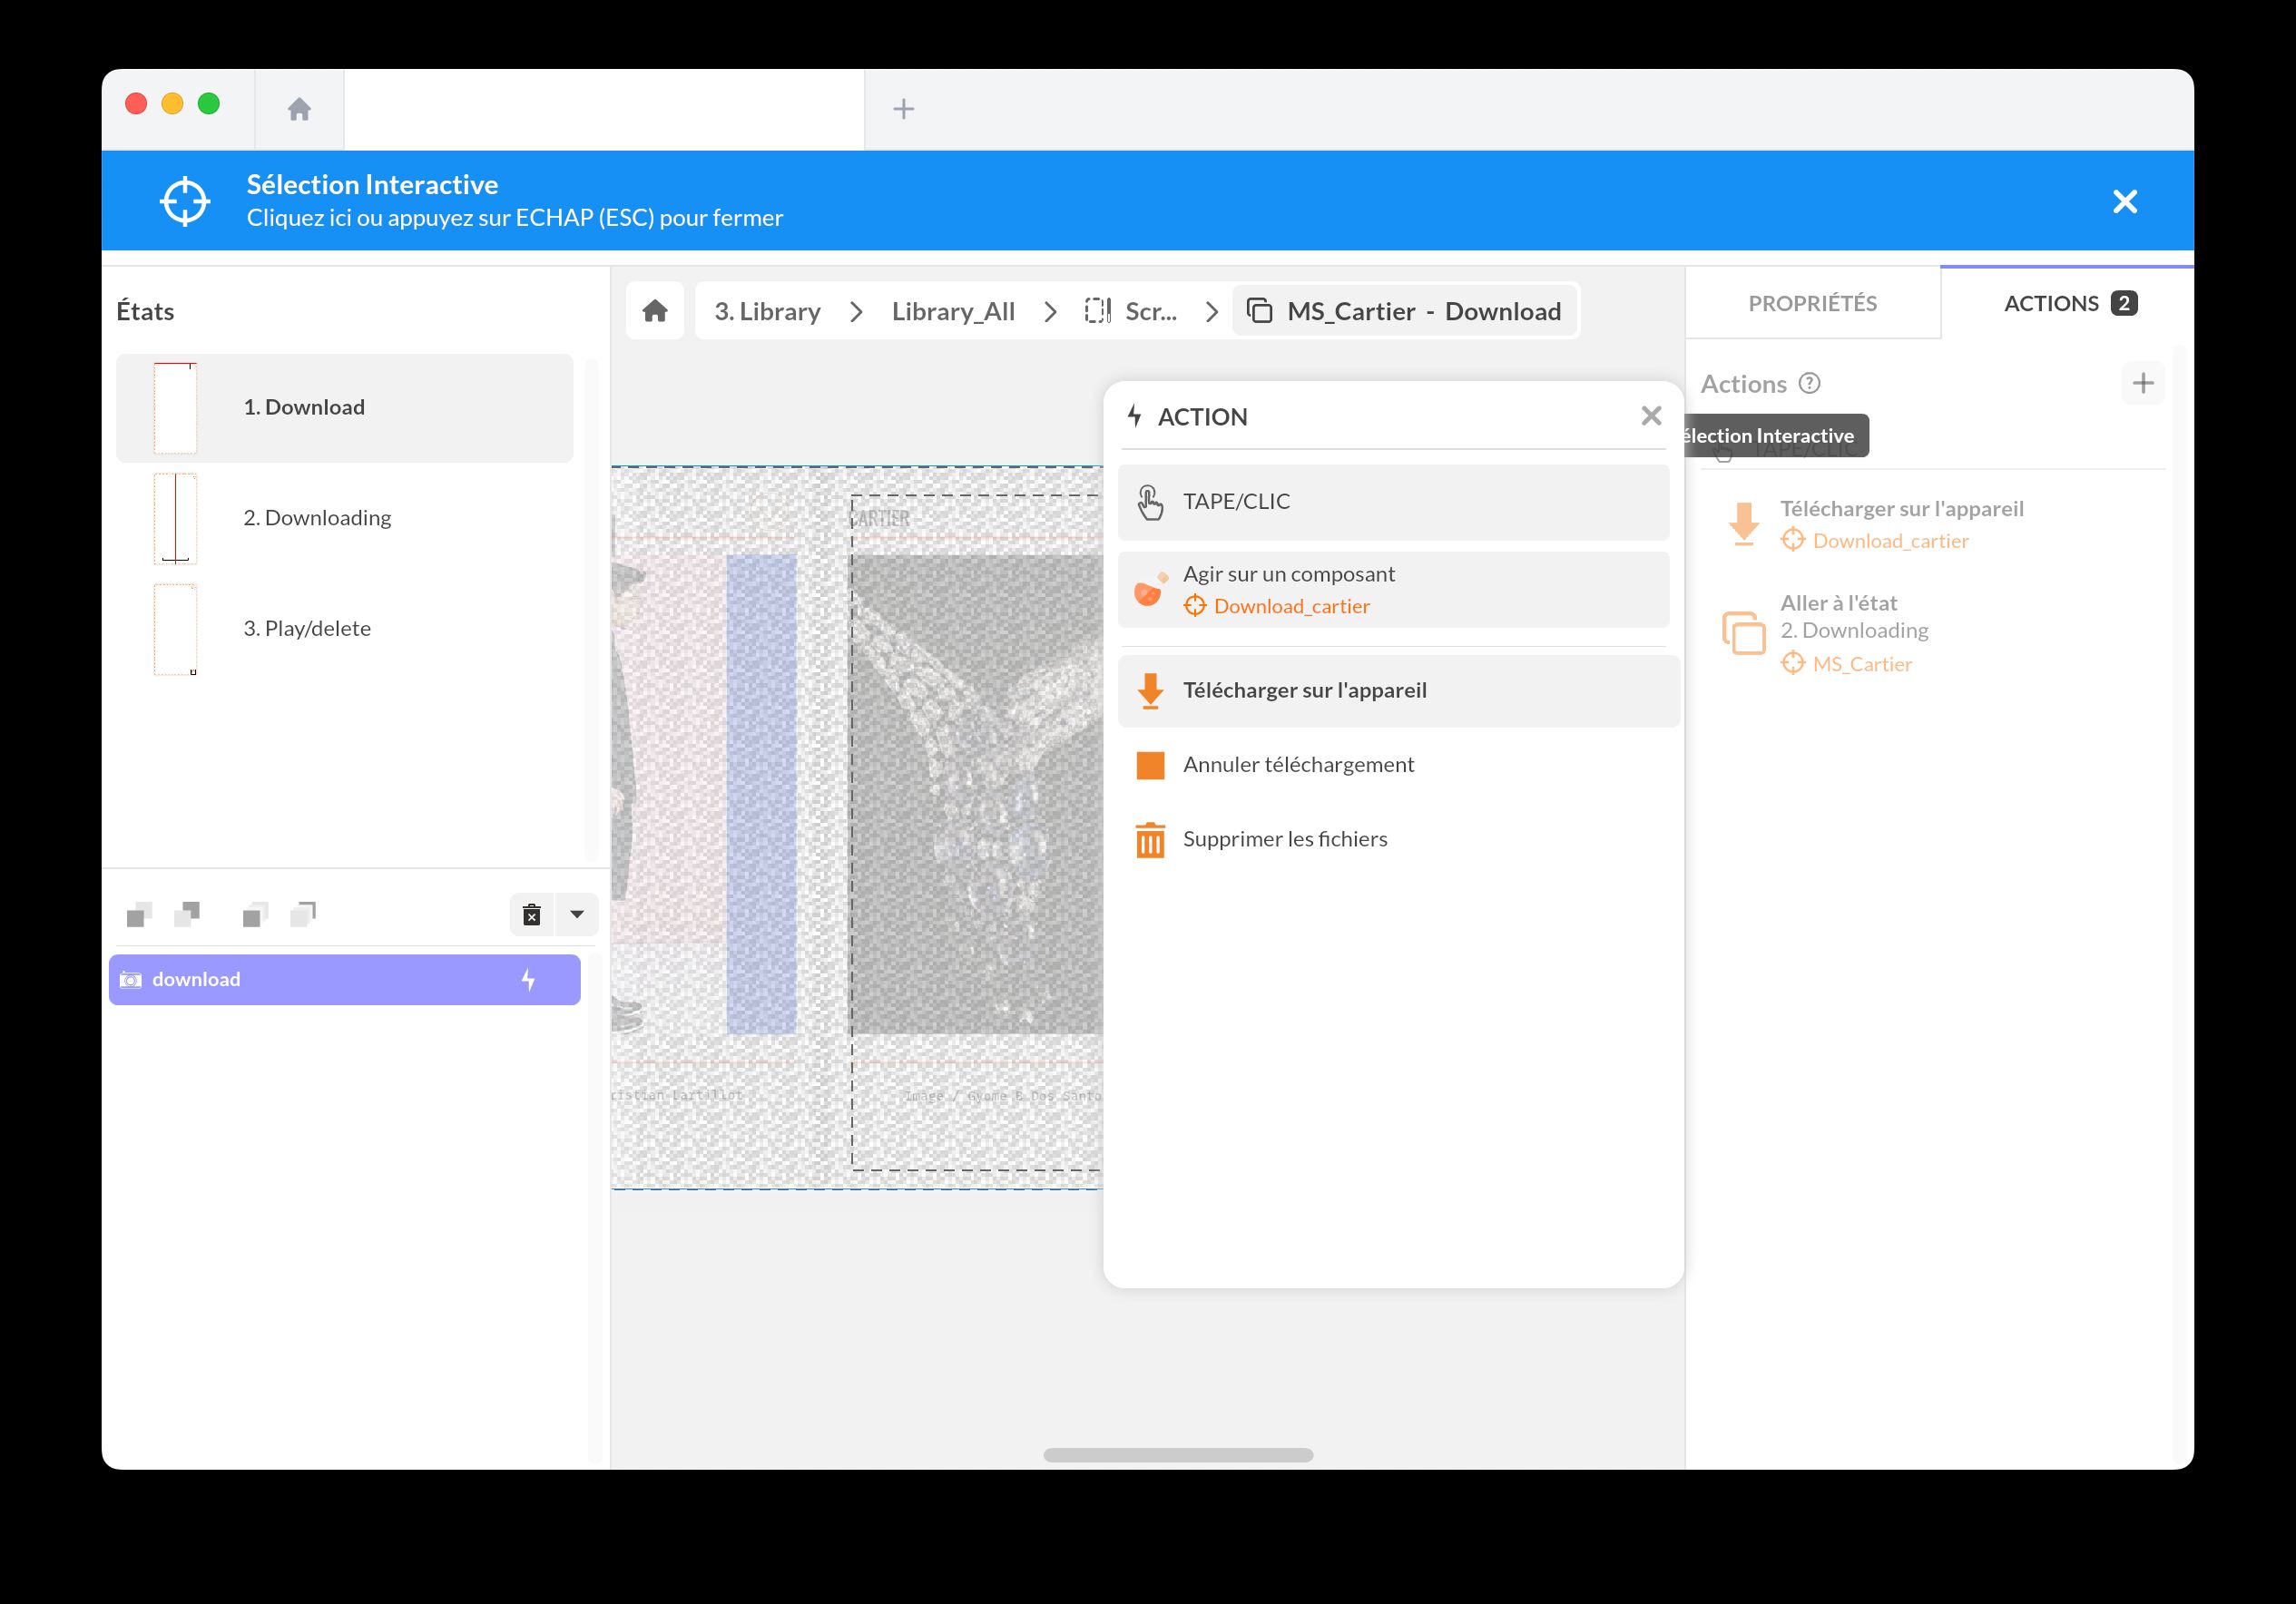Click the horizontal canvas scrollbar
Screen dimensions: 2296x1604
[1178, 1455]
